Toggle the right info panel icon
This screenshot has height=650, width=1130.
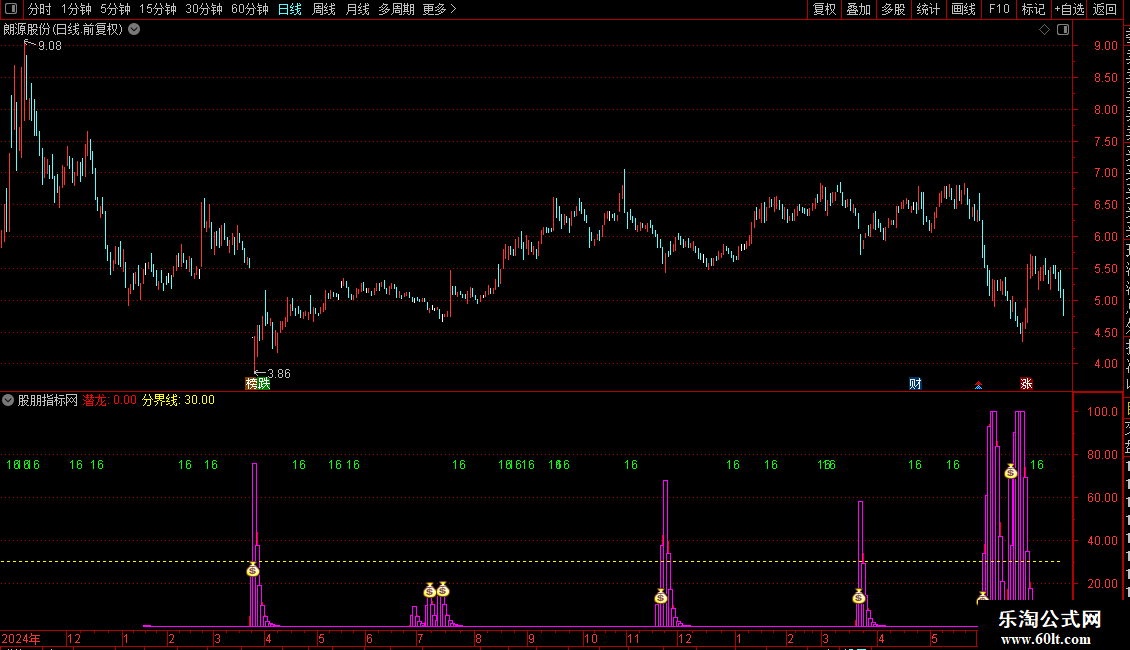coord(1063,30)
